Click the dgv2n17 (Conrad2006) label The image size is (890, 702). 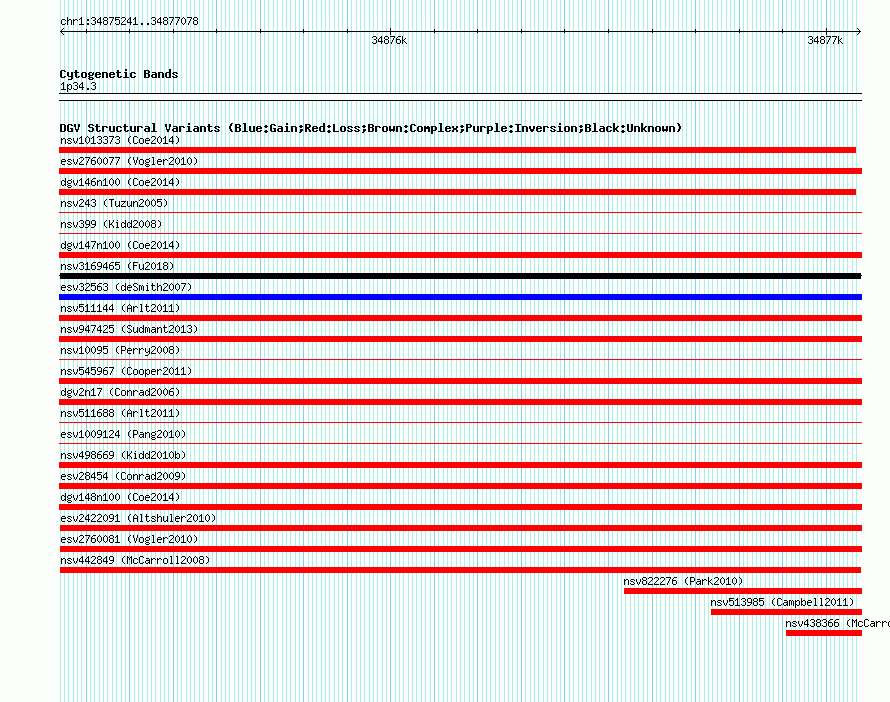[x=120, y=392]
